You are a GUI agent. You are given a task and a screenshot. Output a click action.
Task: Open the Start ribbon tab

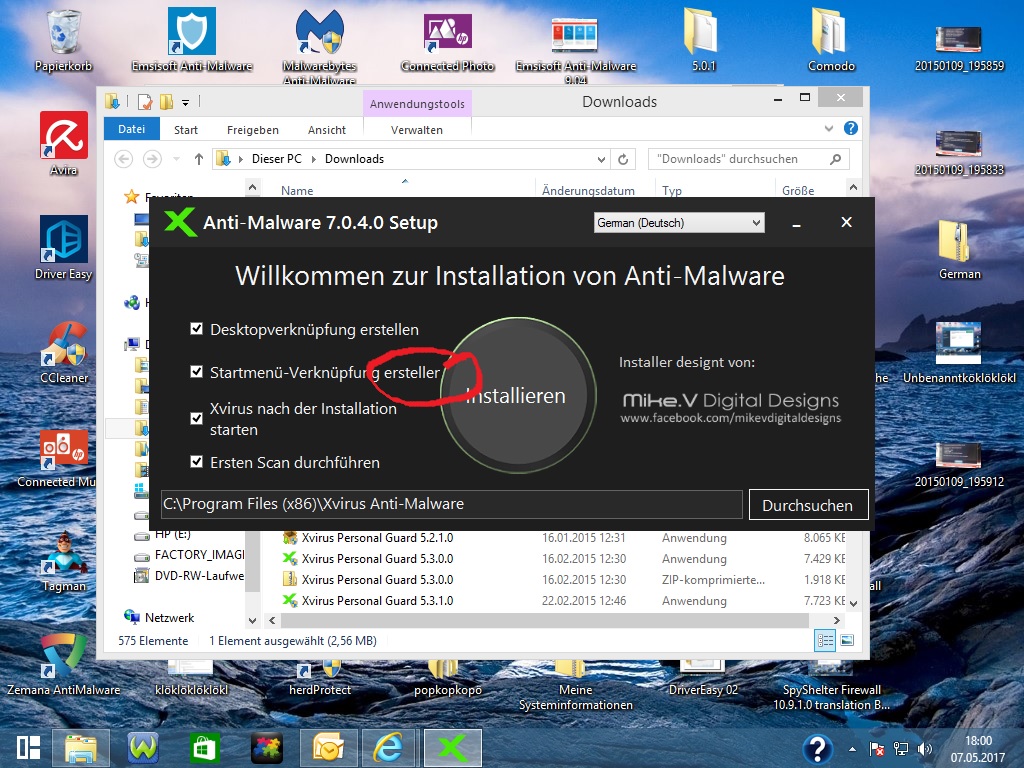[x=186, y=130]
